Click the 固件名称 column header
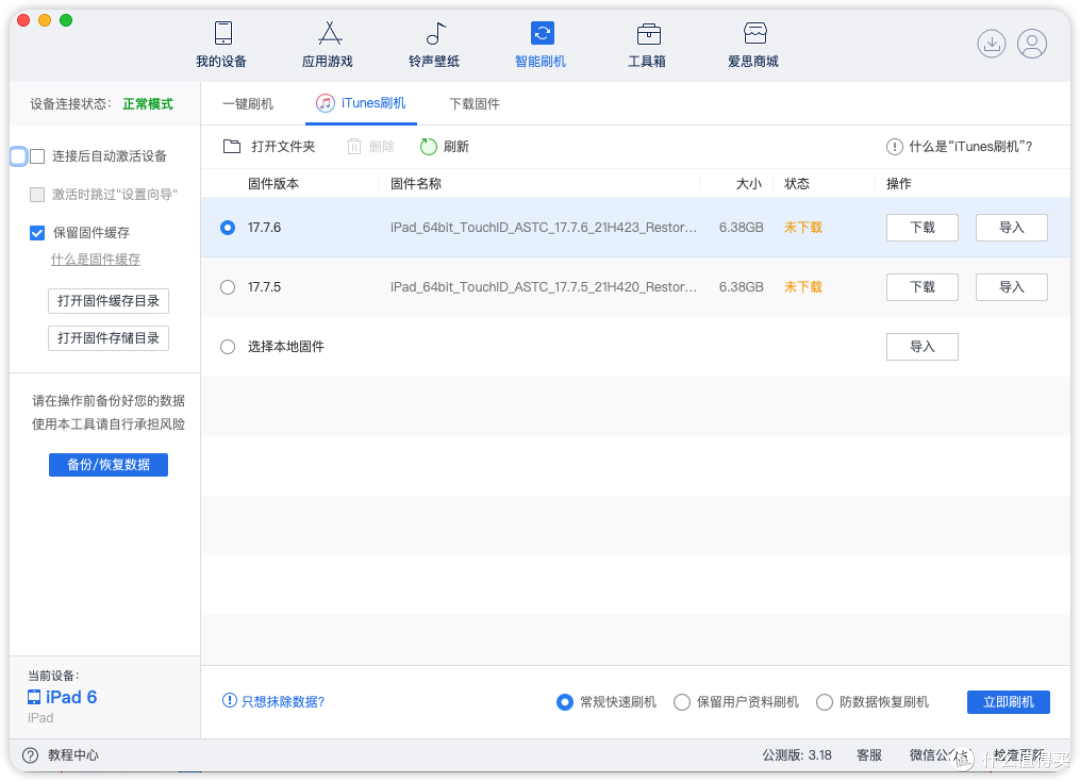 (x=416, y=184)
